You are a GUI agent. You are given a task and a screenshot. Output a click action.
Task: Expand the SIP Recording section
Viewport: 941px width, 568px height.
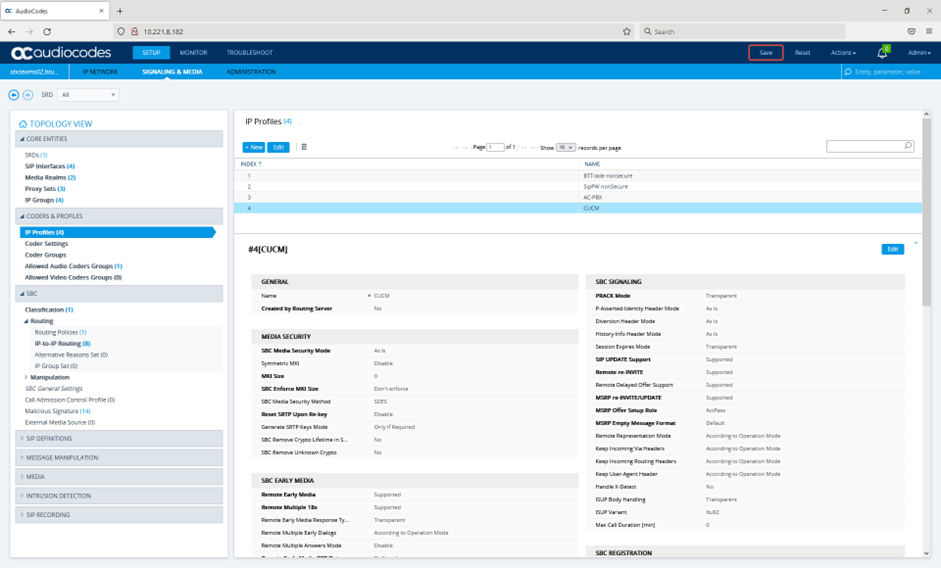pos(119,515)
